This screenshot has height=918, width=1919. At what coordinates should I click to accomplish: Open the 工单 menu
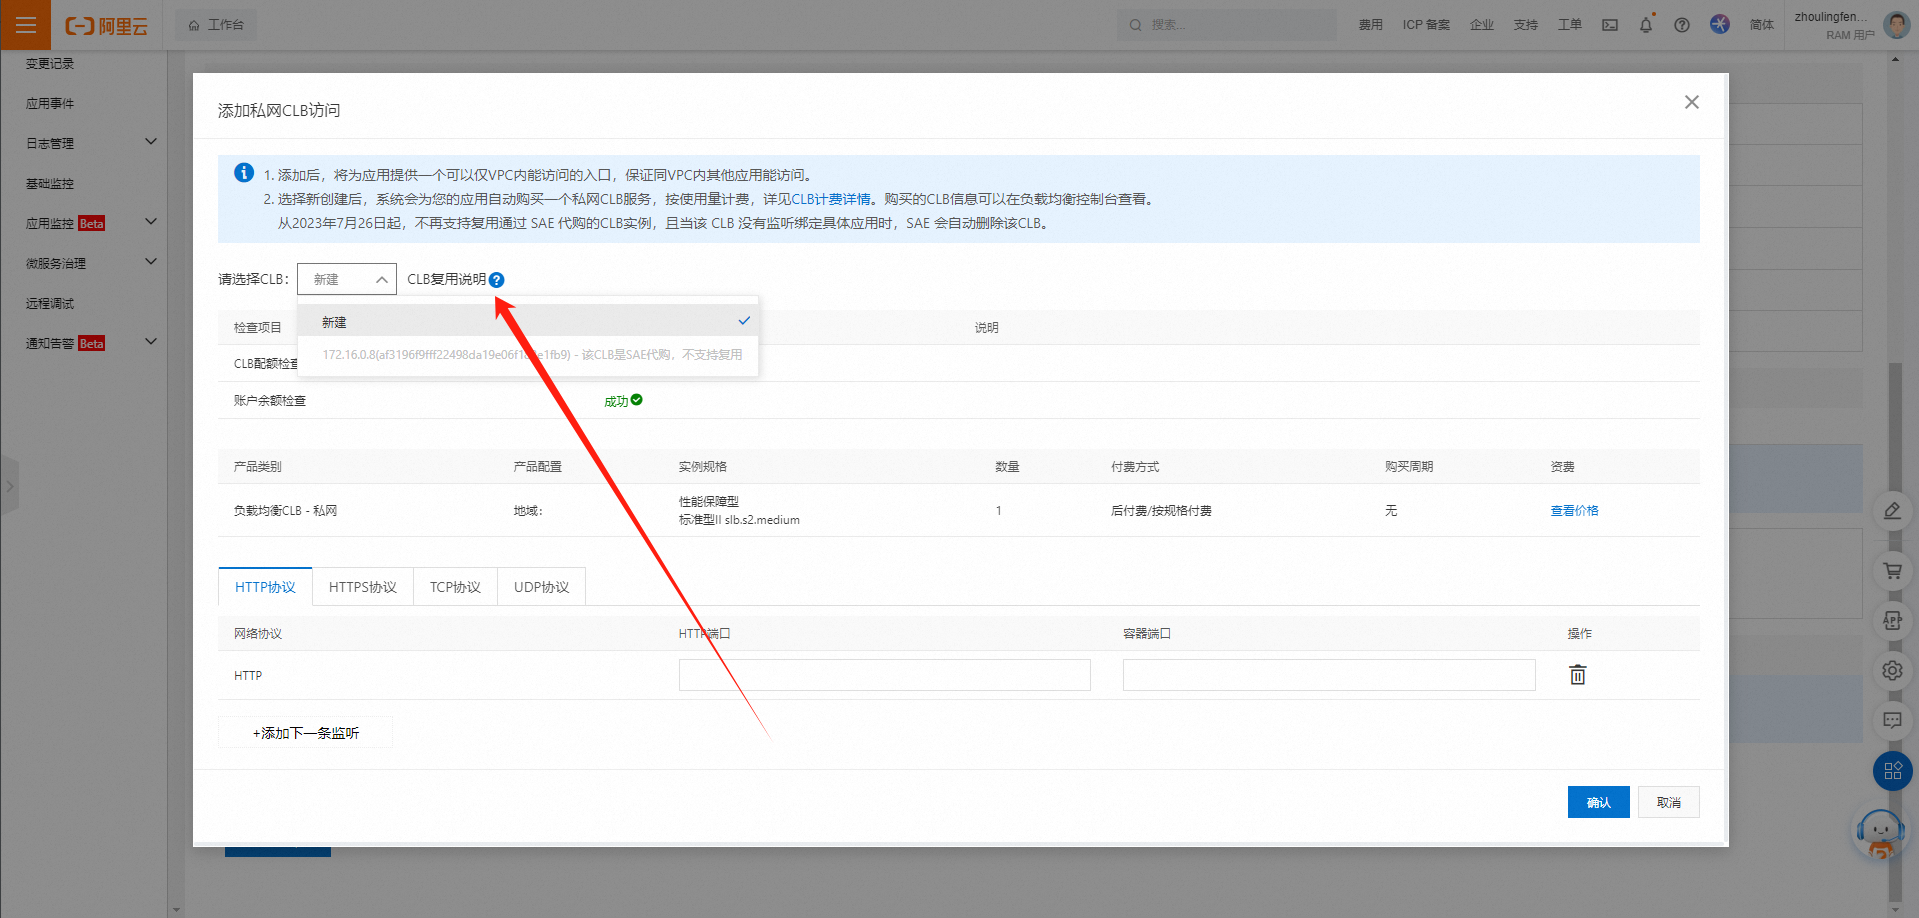pyautogui.click(x=1570, y=25)
